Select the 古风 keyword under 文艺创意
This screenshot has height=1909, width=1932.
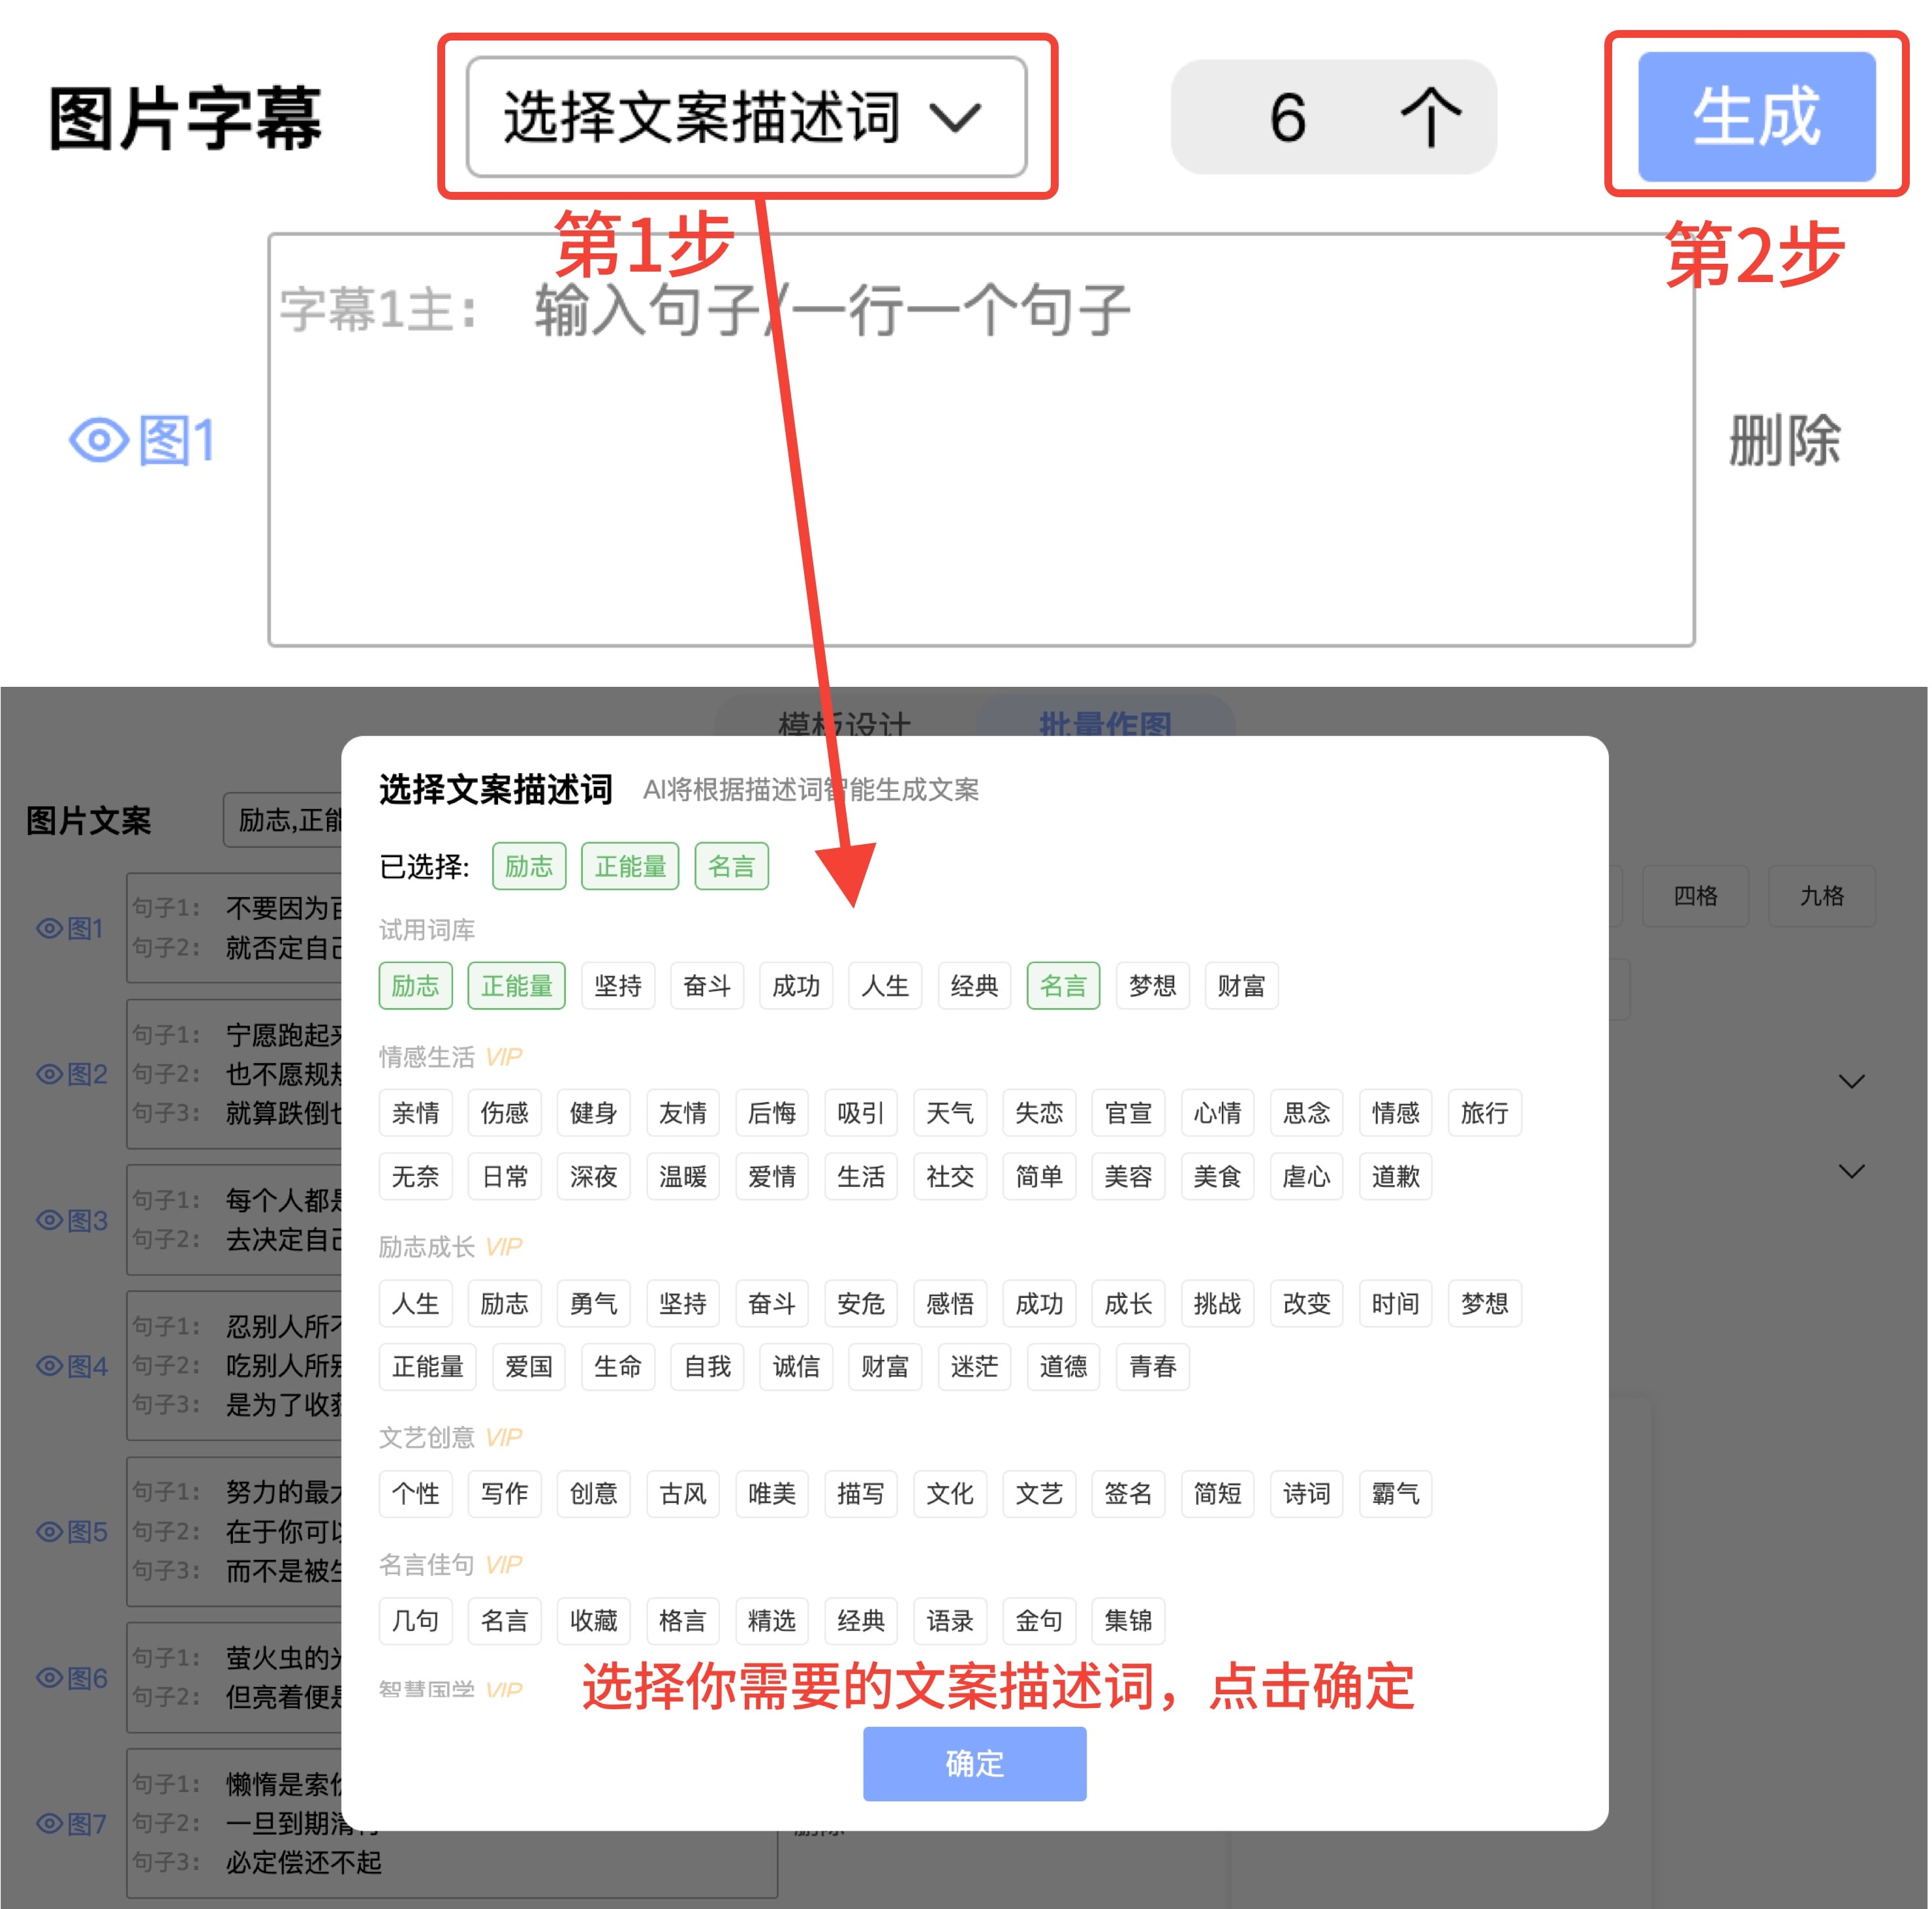[682, 1494]
